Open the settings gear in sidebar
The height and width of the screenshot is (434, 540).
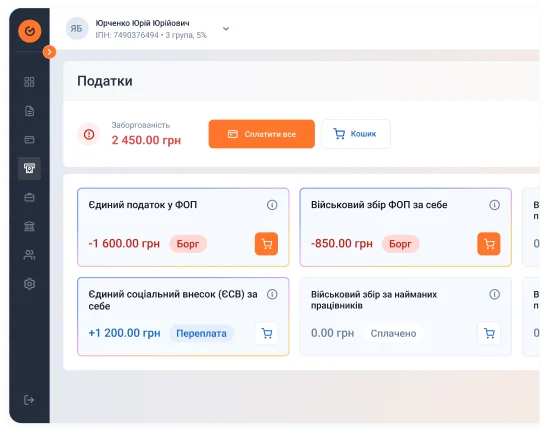coord(29,284)
